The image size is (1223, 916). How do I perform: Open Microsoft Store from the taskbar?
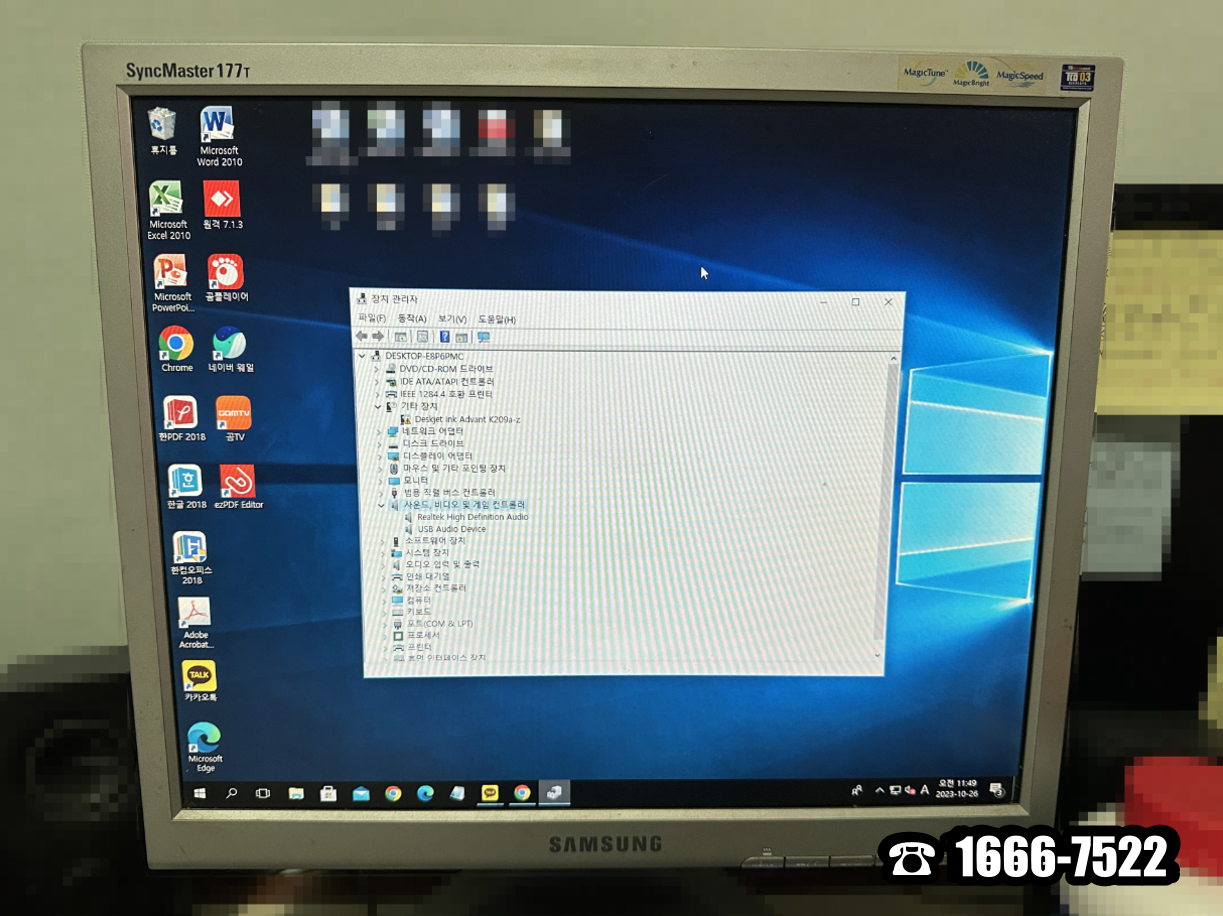328,793
